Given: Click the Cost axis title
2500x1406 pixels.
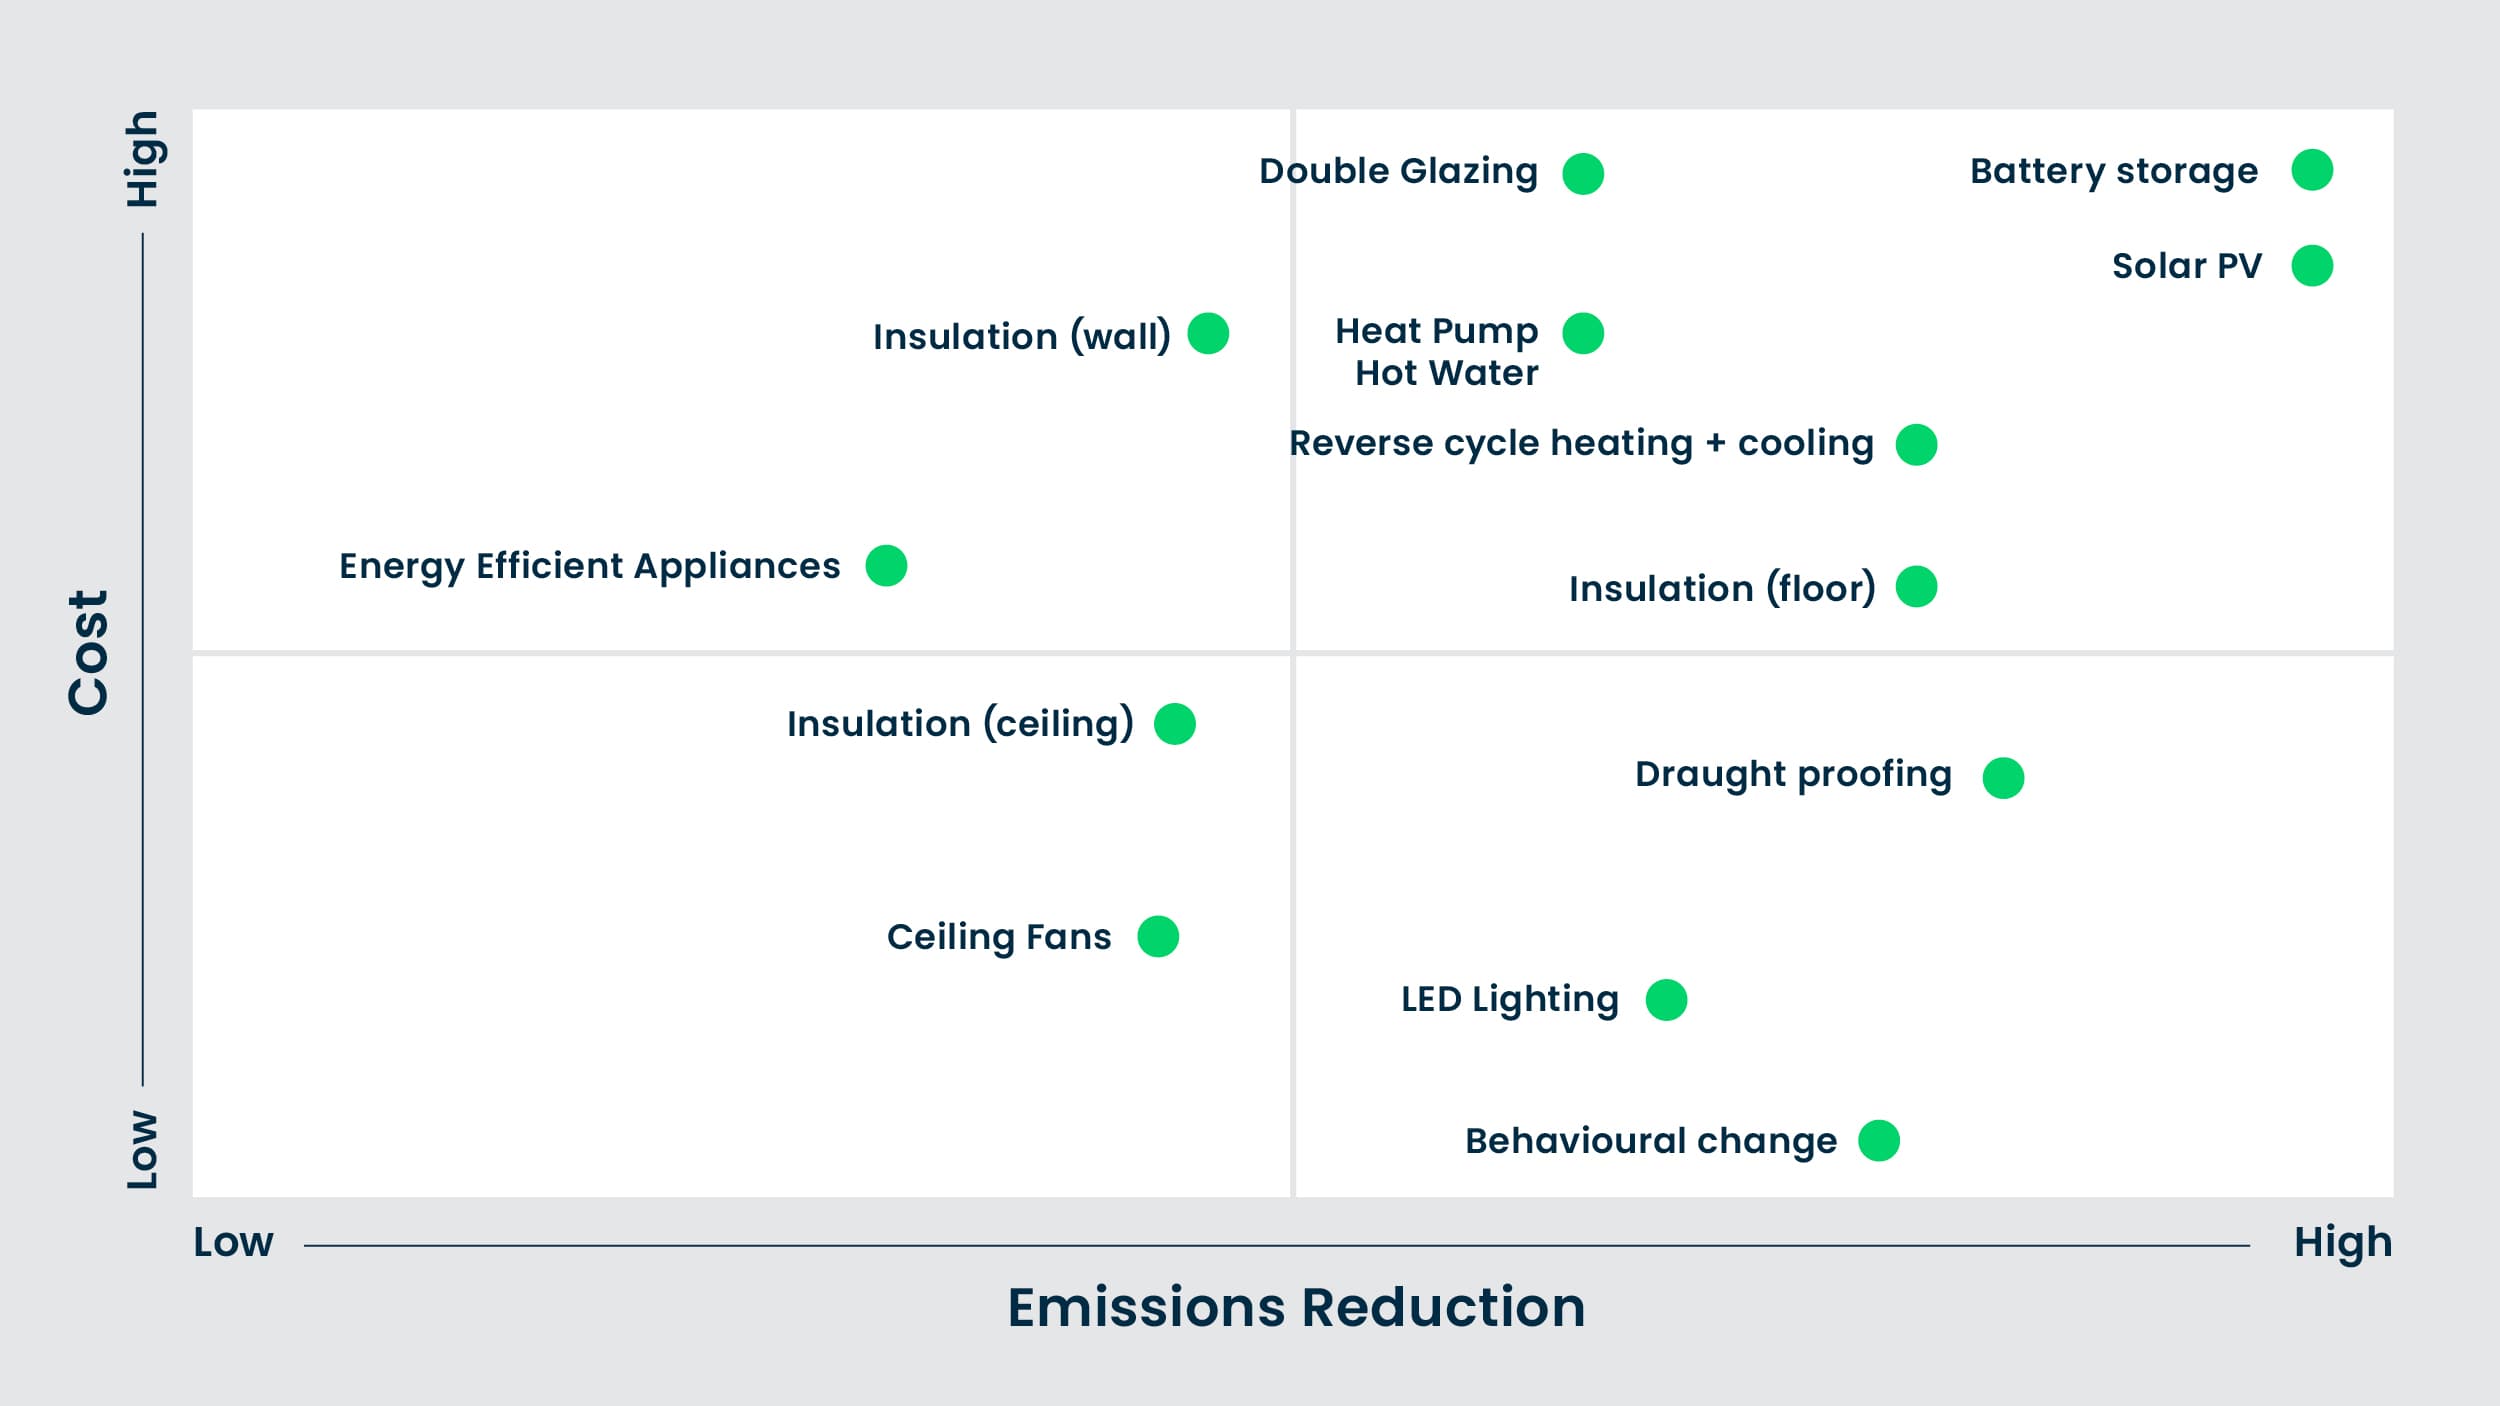Looking at the screenshot, I should 88,653.
